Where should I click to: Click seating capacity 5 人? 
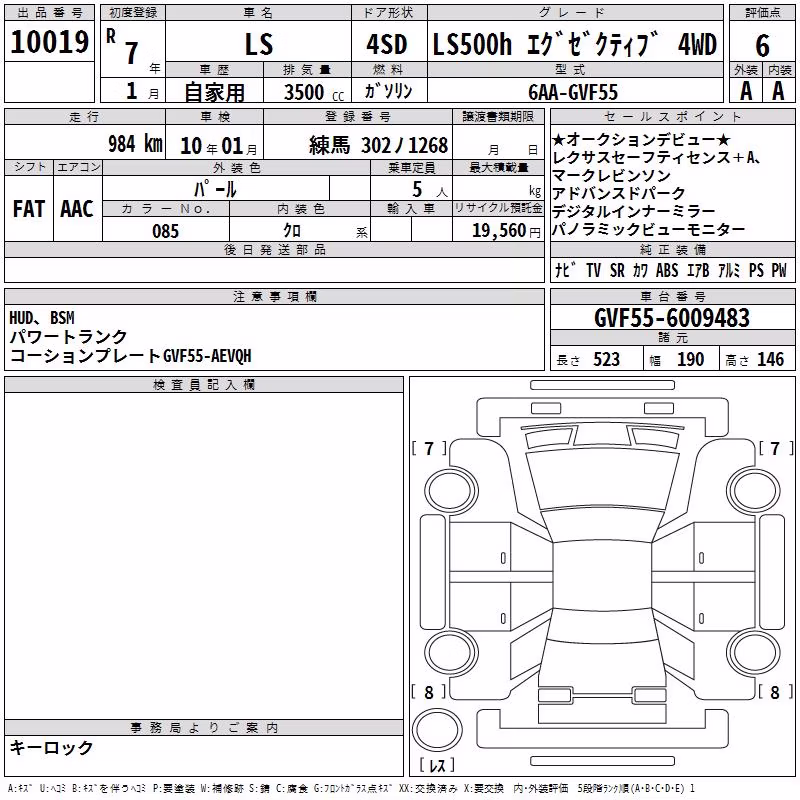pyautogui.click(x=430, y=190)
